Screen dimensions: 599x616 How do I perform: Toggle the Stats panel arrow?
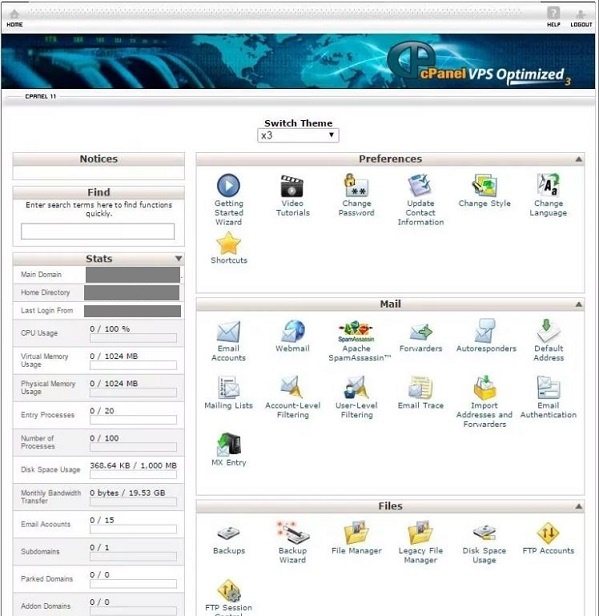tap(178, 258)
